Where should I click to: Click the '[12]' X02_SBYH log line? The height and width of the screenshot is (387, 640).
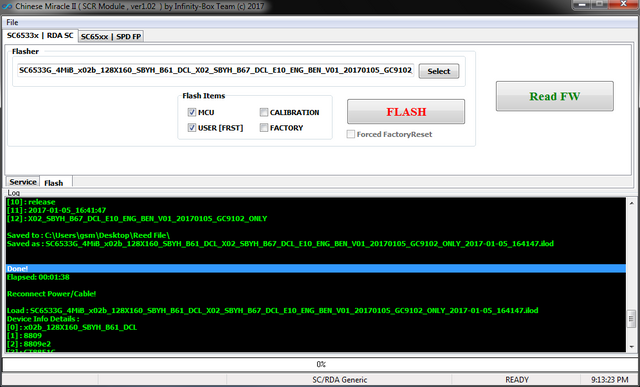137,218
